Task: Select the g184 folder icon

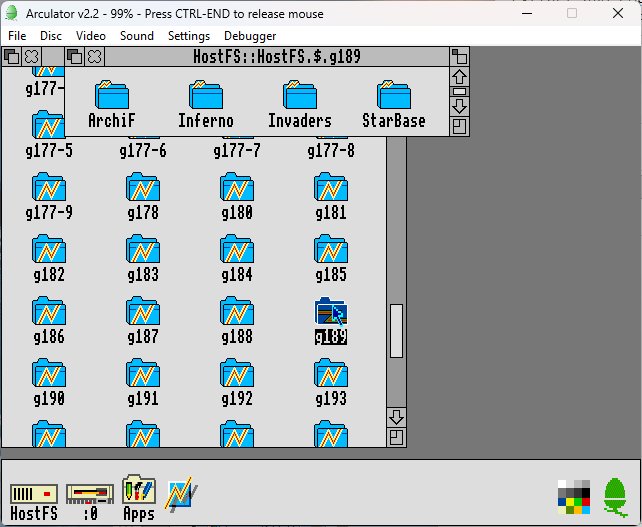Action: coord(237,249)
